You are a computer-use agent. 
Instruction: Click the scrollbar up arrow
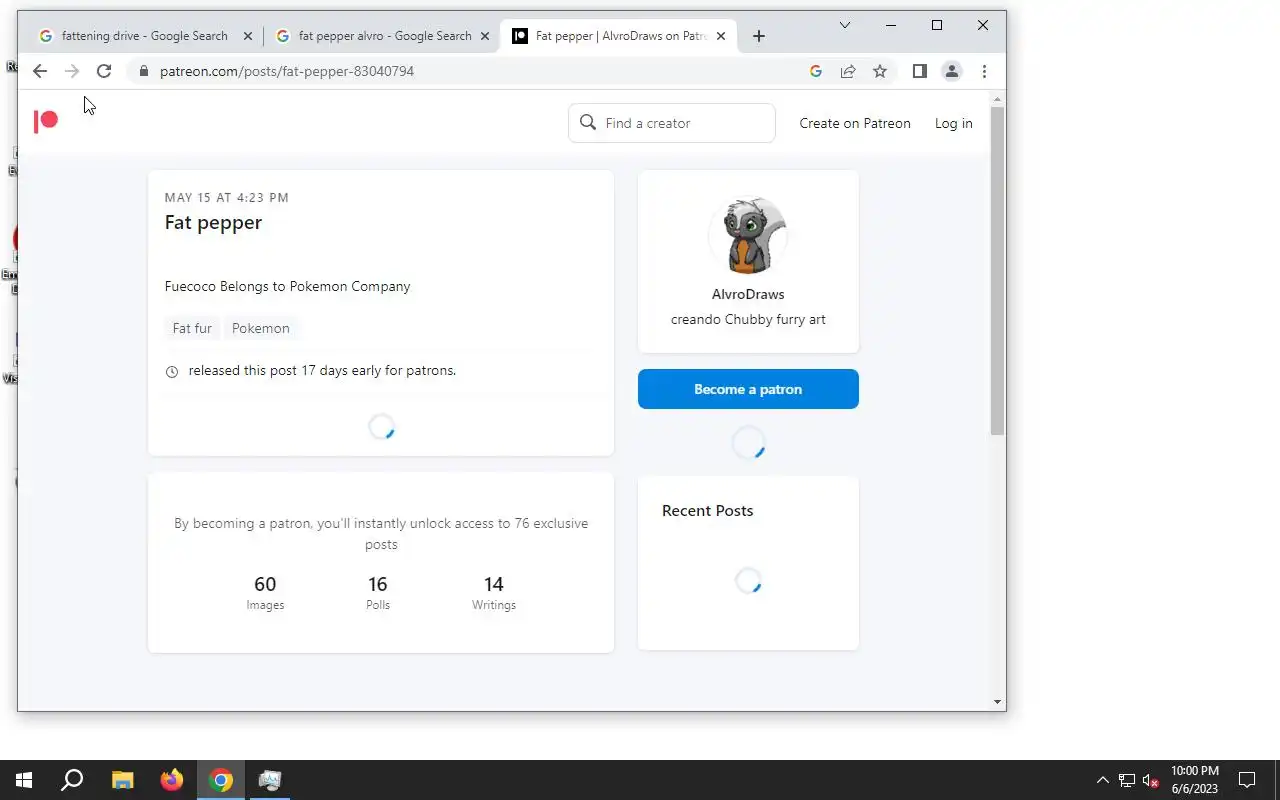(997, 98)
